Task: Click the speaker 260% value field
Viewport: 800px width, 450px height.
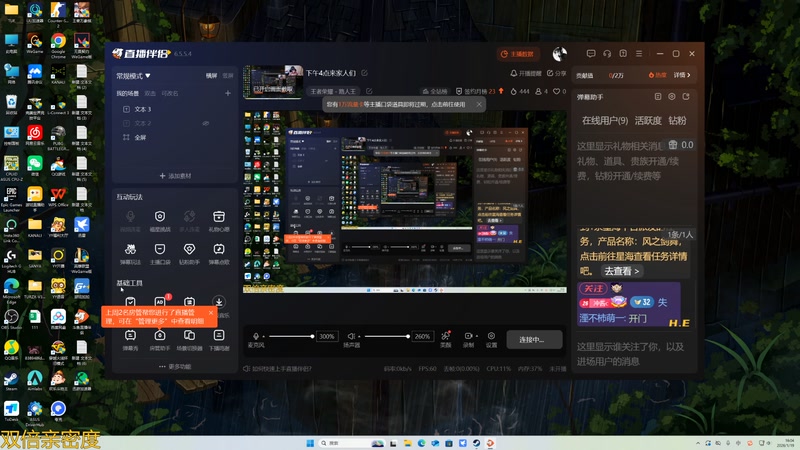Action: [x=422, y=336]
